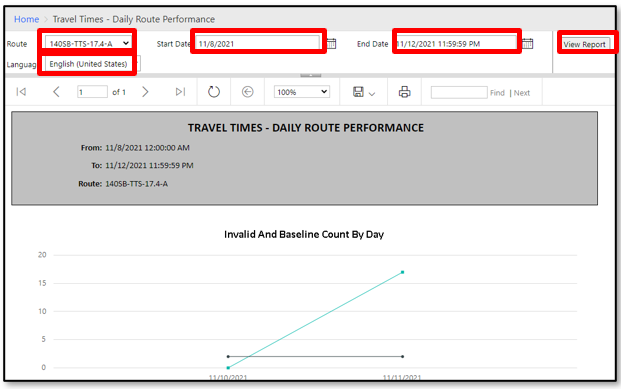This screenshot has width=621, height=389.
Task: Jump to the last report page
Action: [180, 92]
